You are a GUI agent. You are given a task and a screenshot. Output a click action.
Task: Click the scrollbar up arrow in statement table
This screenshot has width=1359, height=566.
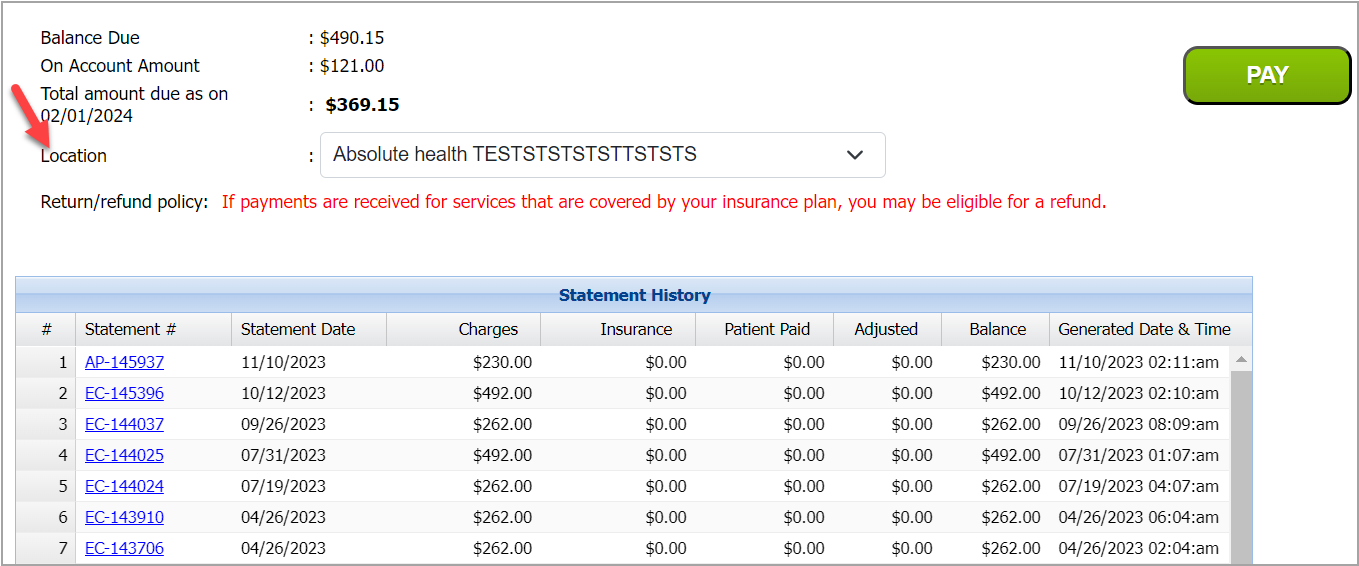click(1241, 358)
